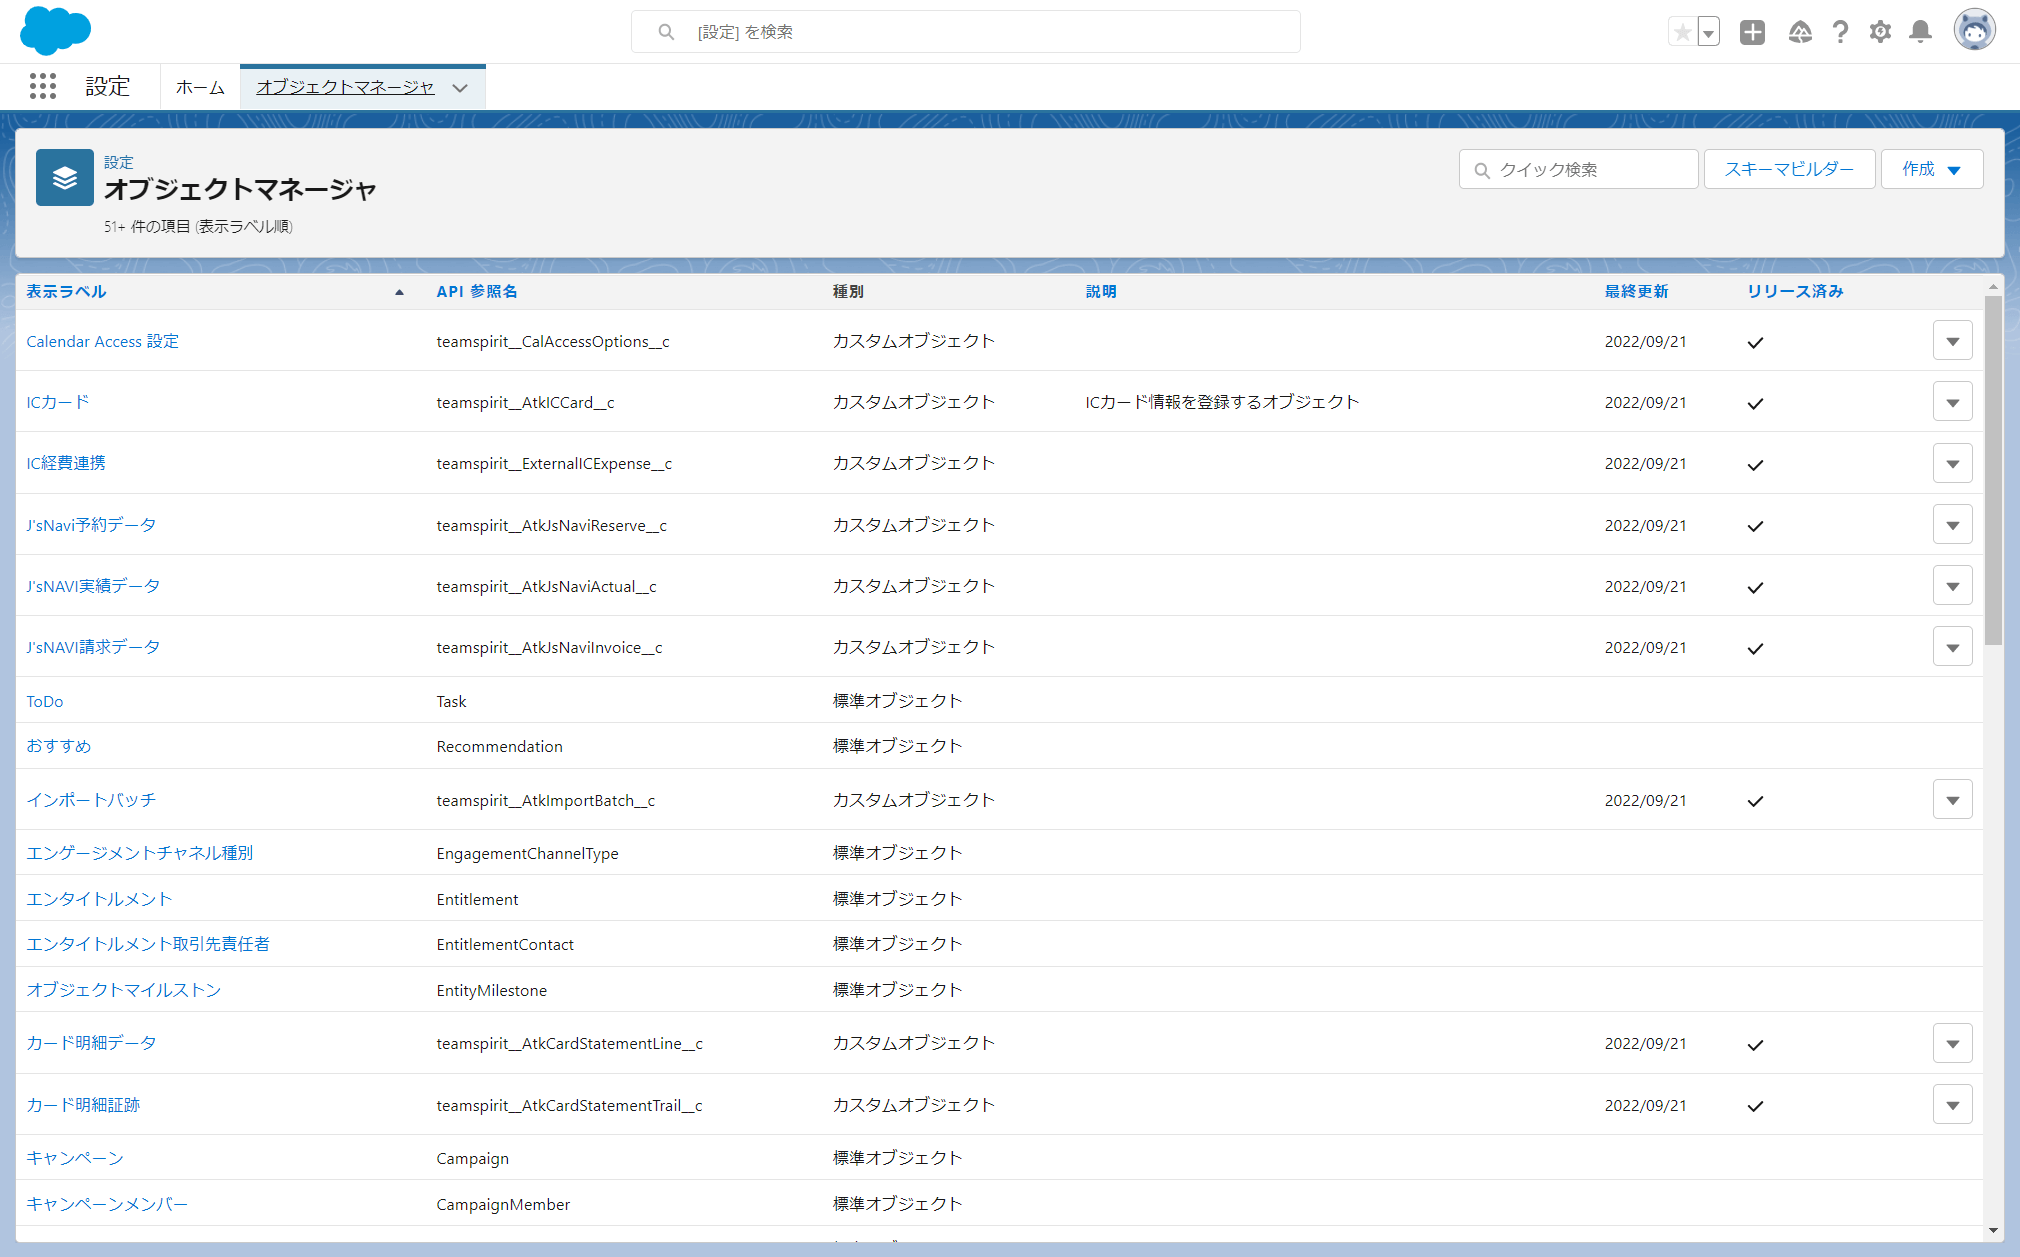Viewport: 2020px width, 1257px height.
Task: Switch to the ホーム tab
Action: point(200,88)
